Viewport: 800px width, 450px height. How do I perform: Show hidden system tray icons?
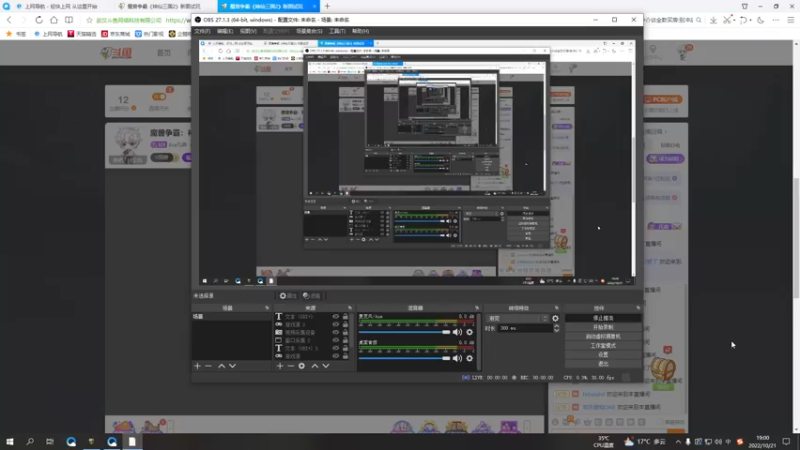click(678, 442)
